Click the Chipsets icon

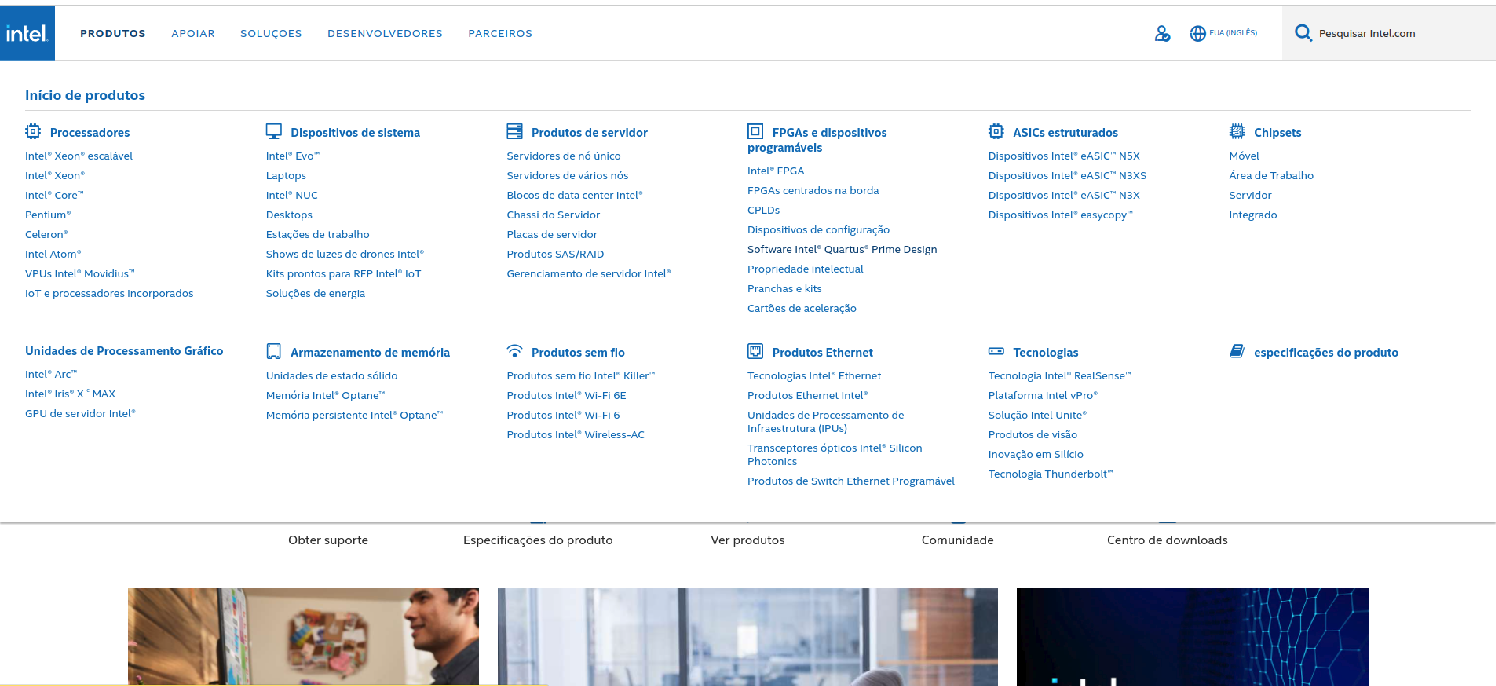(1237, 131)
